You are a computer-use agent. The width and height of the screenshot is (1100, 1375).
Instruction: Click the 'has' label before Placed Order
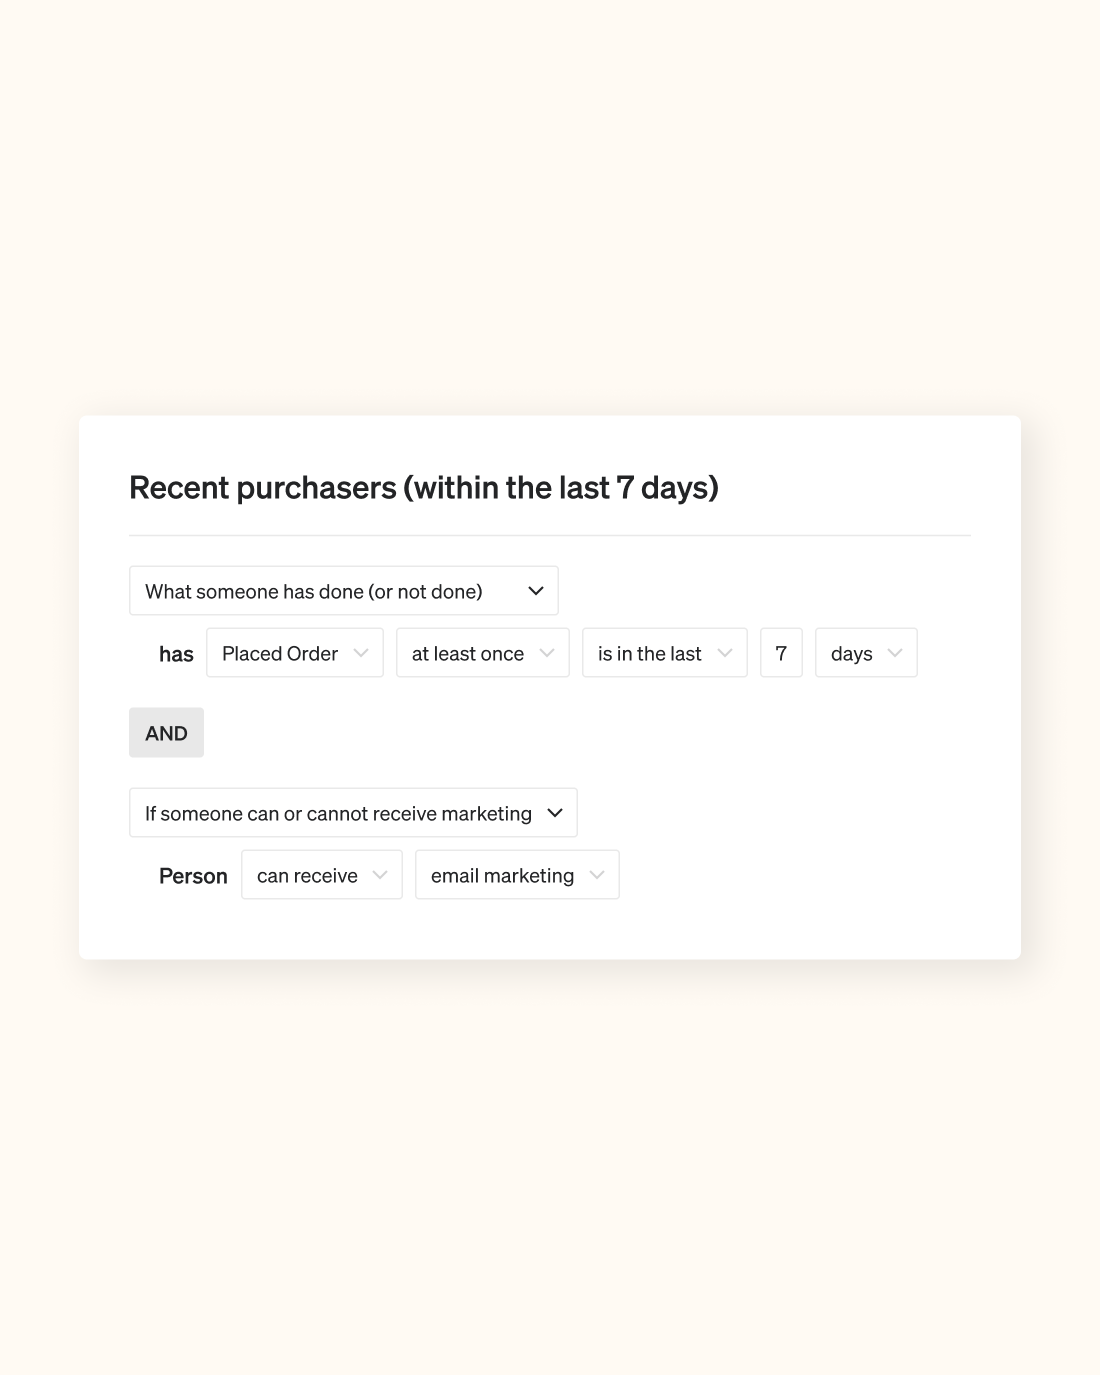[177, 653]
